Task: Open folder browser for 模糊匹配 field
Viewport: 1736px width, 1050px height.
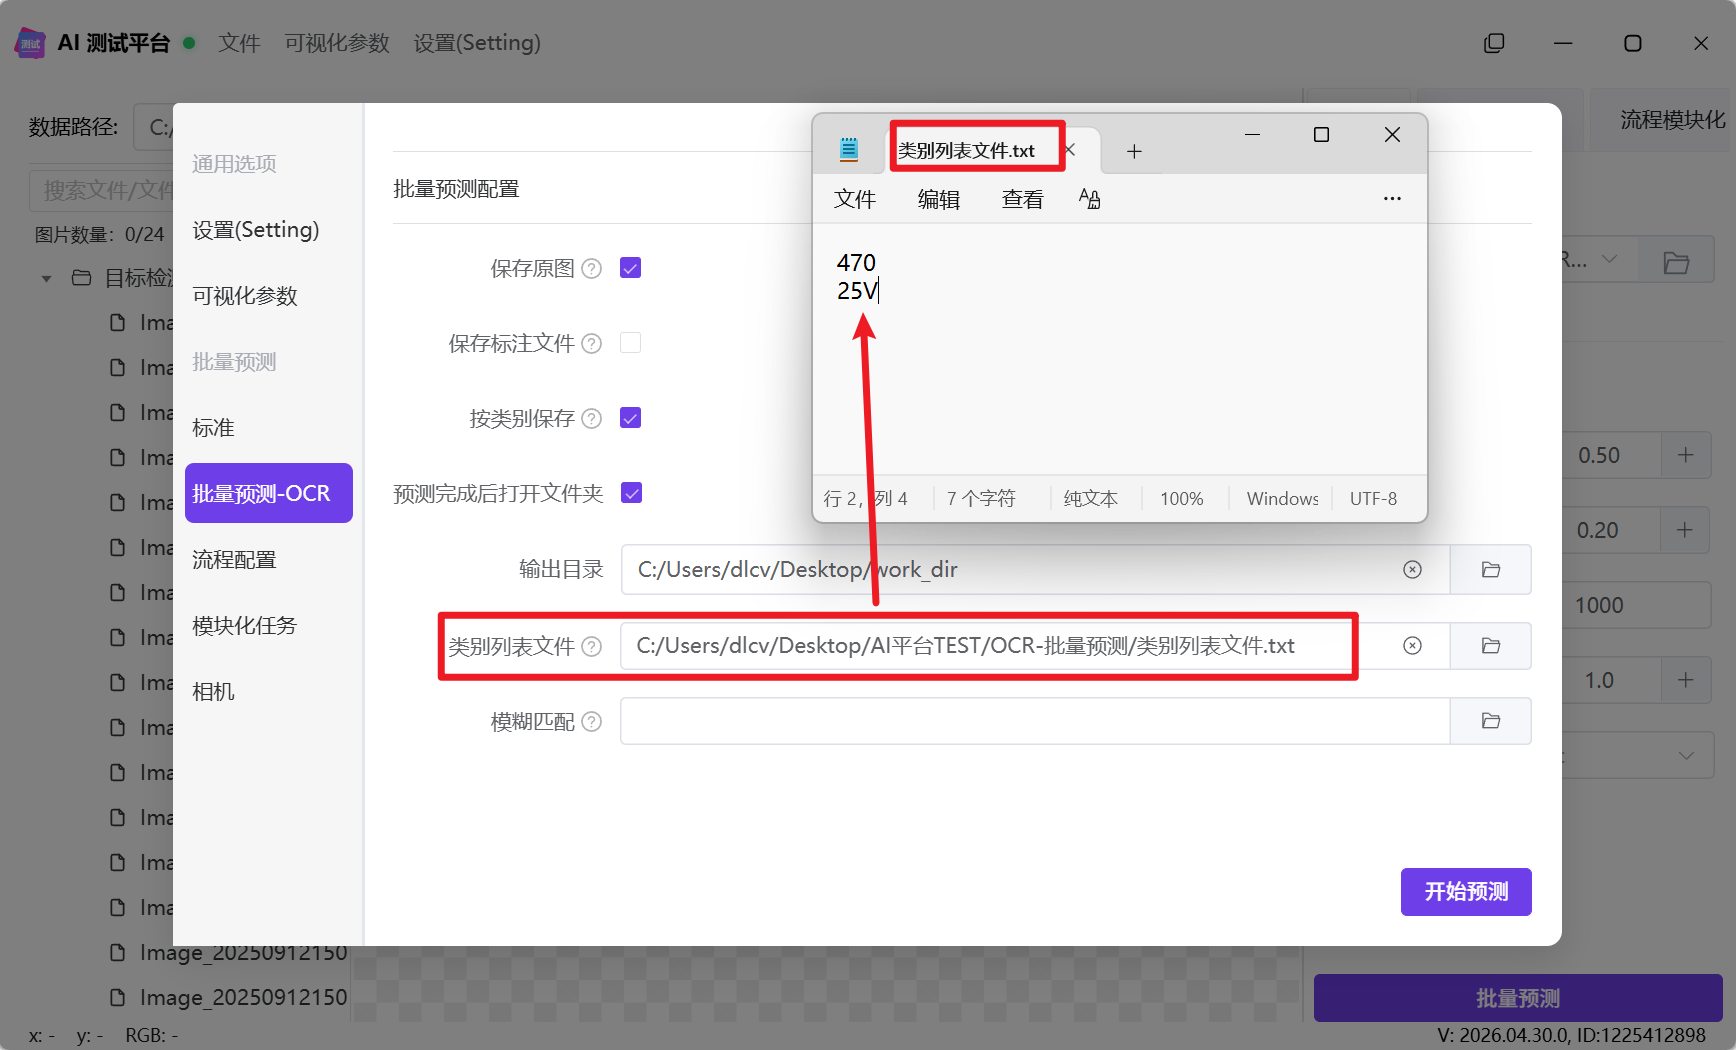Action: pyautogui.click(x=1490, y=721)
